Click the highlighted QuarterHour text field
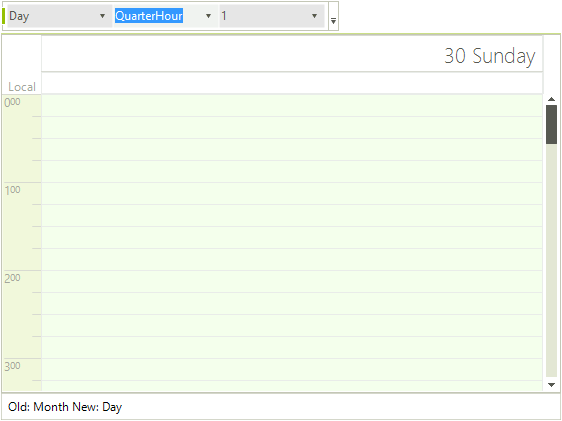Screen dimensions: 562x421 point(149,16)
